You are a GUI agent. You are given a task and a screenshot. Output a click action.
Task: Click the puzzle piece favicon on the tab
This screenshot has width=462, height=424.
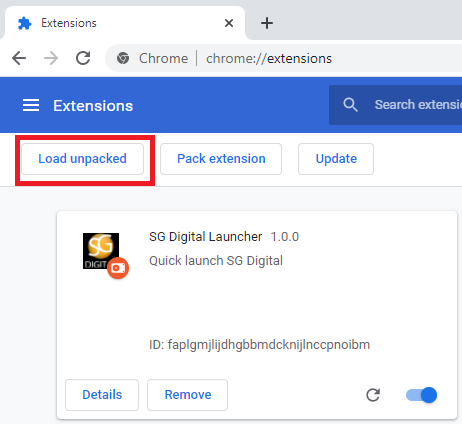(25, 23)
